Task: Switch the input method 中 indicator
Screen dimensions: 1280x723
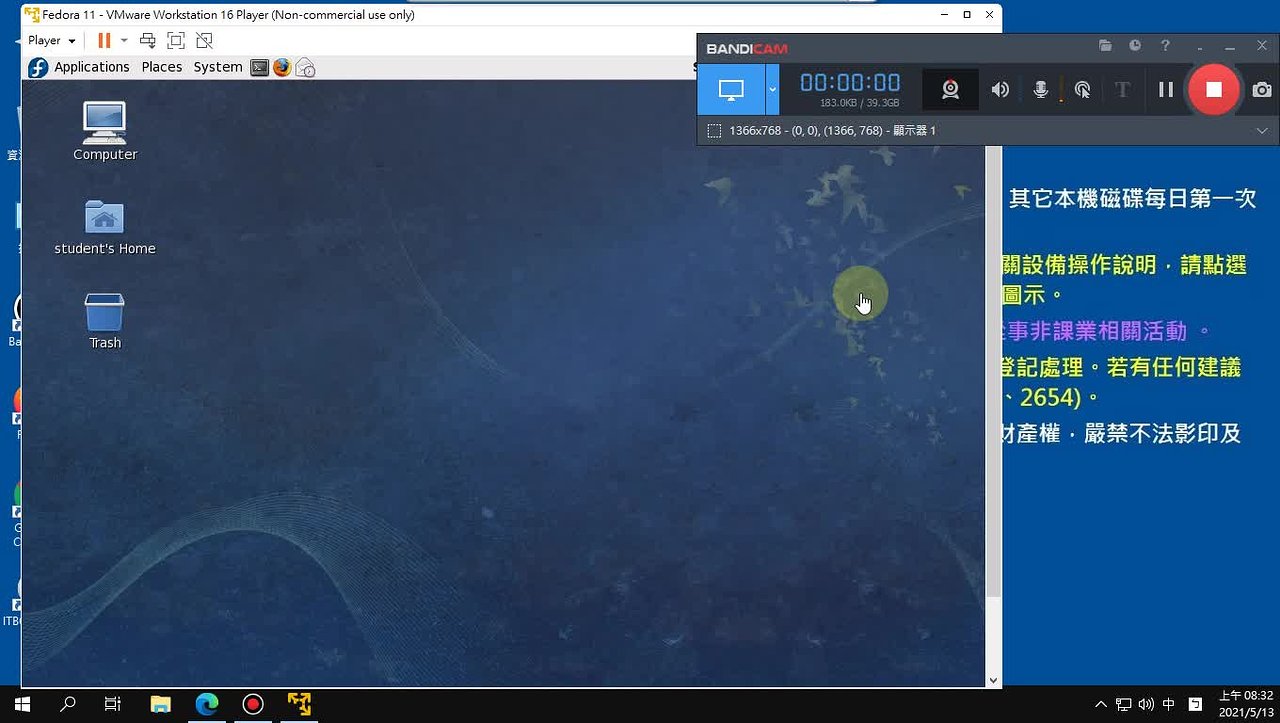Action: [1169, 704]
